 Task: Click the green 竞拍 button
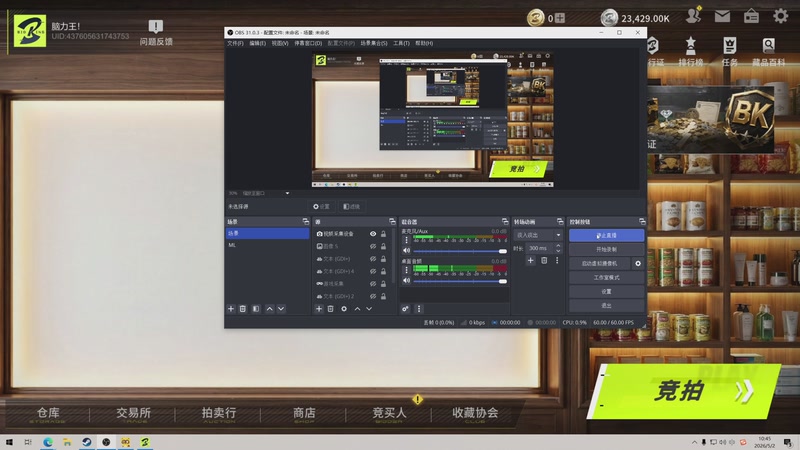coord(684,391)
